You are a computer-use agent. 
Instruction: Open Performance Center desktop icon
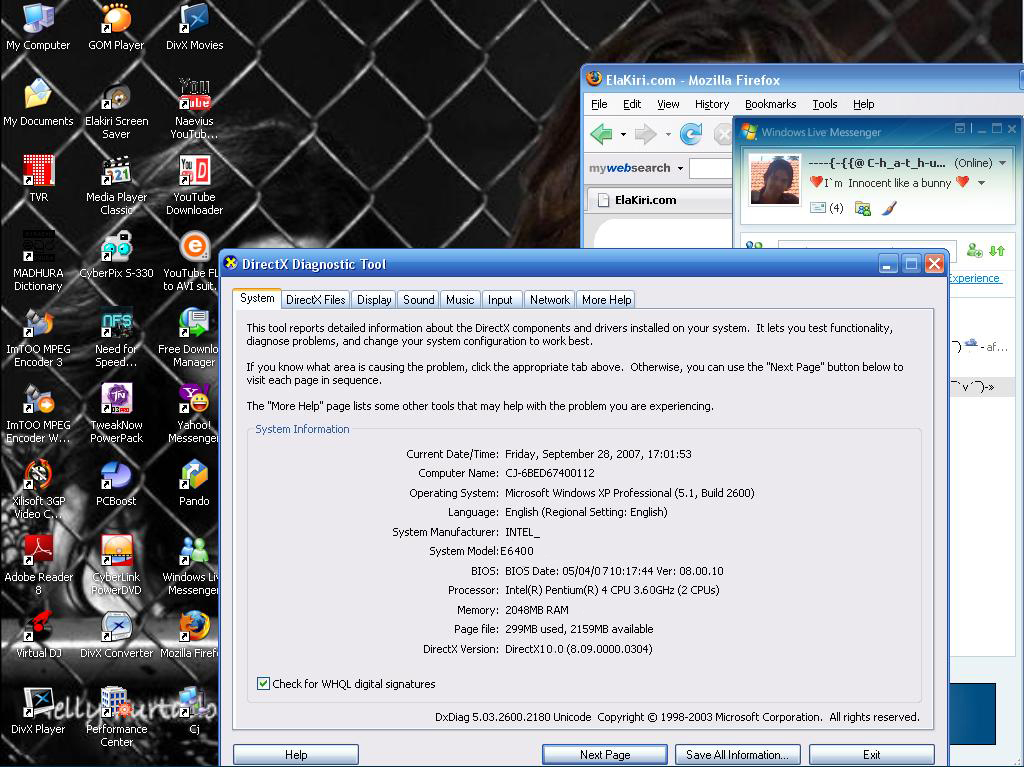[116, 718]
